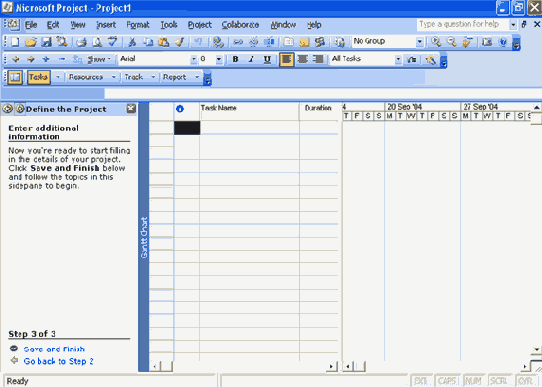
Task: Open Microsoft Project Help icon
Action: click(x=503, y=42)
